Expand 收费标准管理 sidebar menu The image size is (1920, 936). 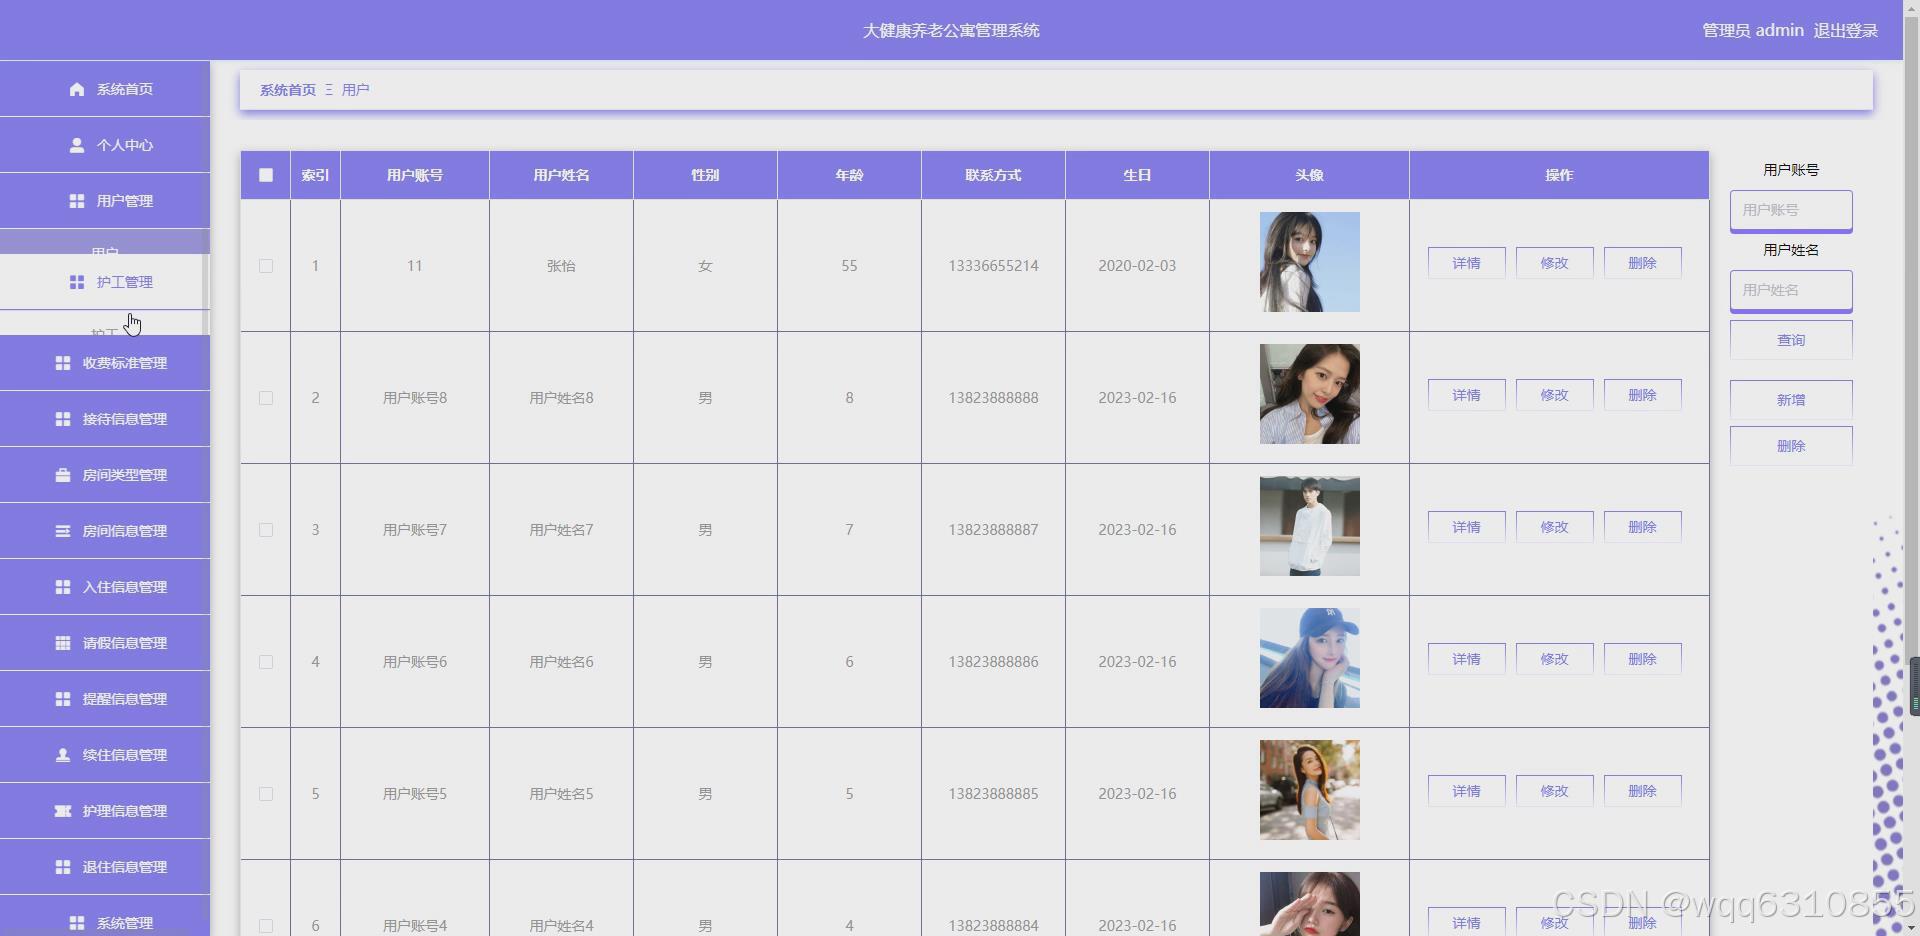click(105, 363)
